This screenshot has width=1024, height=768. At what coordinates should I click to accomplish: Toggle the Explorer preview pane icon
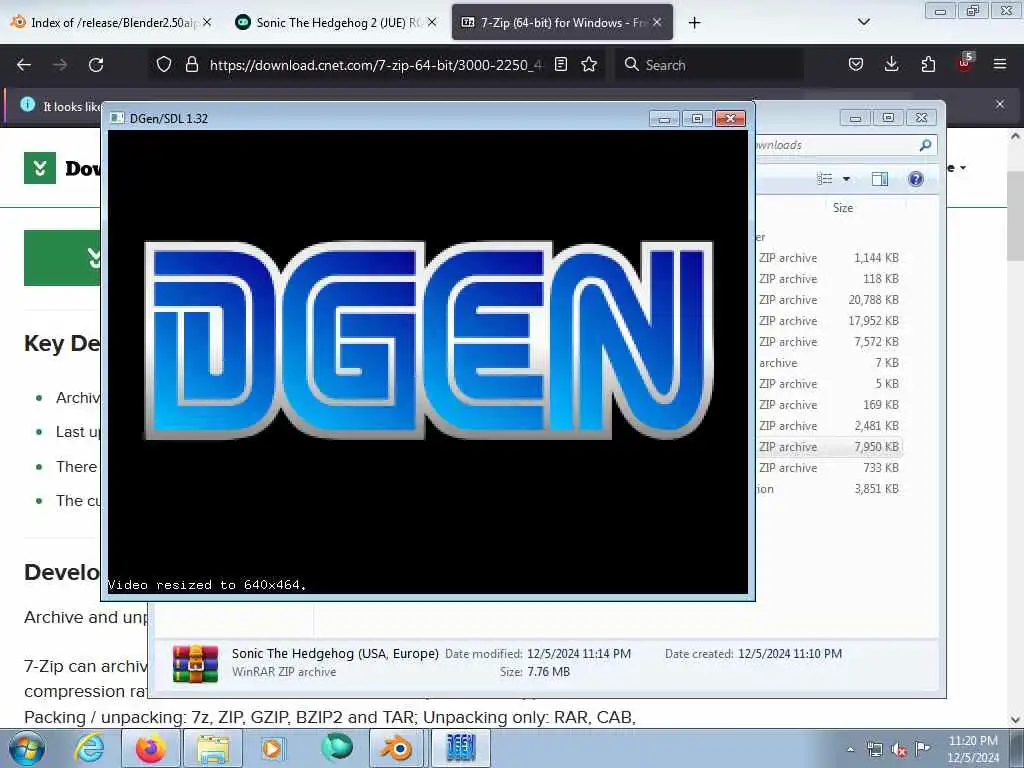[880, 179]
